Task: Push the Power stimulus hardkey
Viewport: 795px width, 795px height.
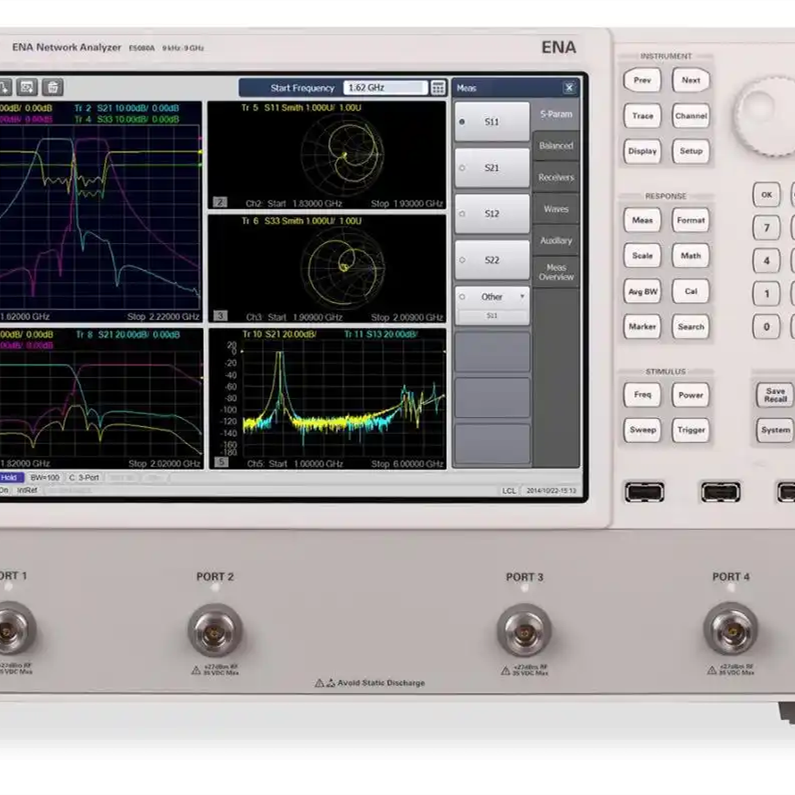Action: [x=691, y=394]
